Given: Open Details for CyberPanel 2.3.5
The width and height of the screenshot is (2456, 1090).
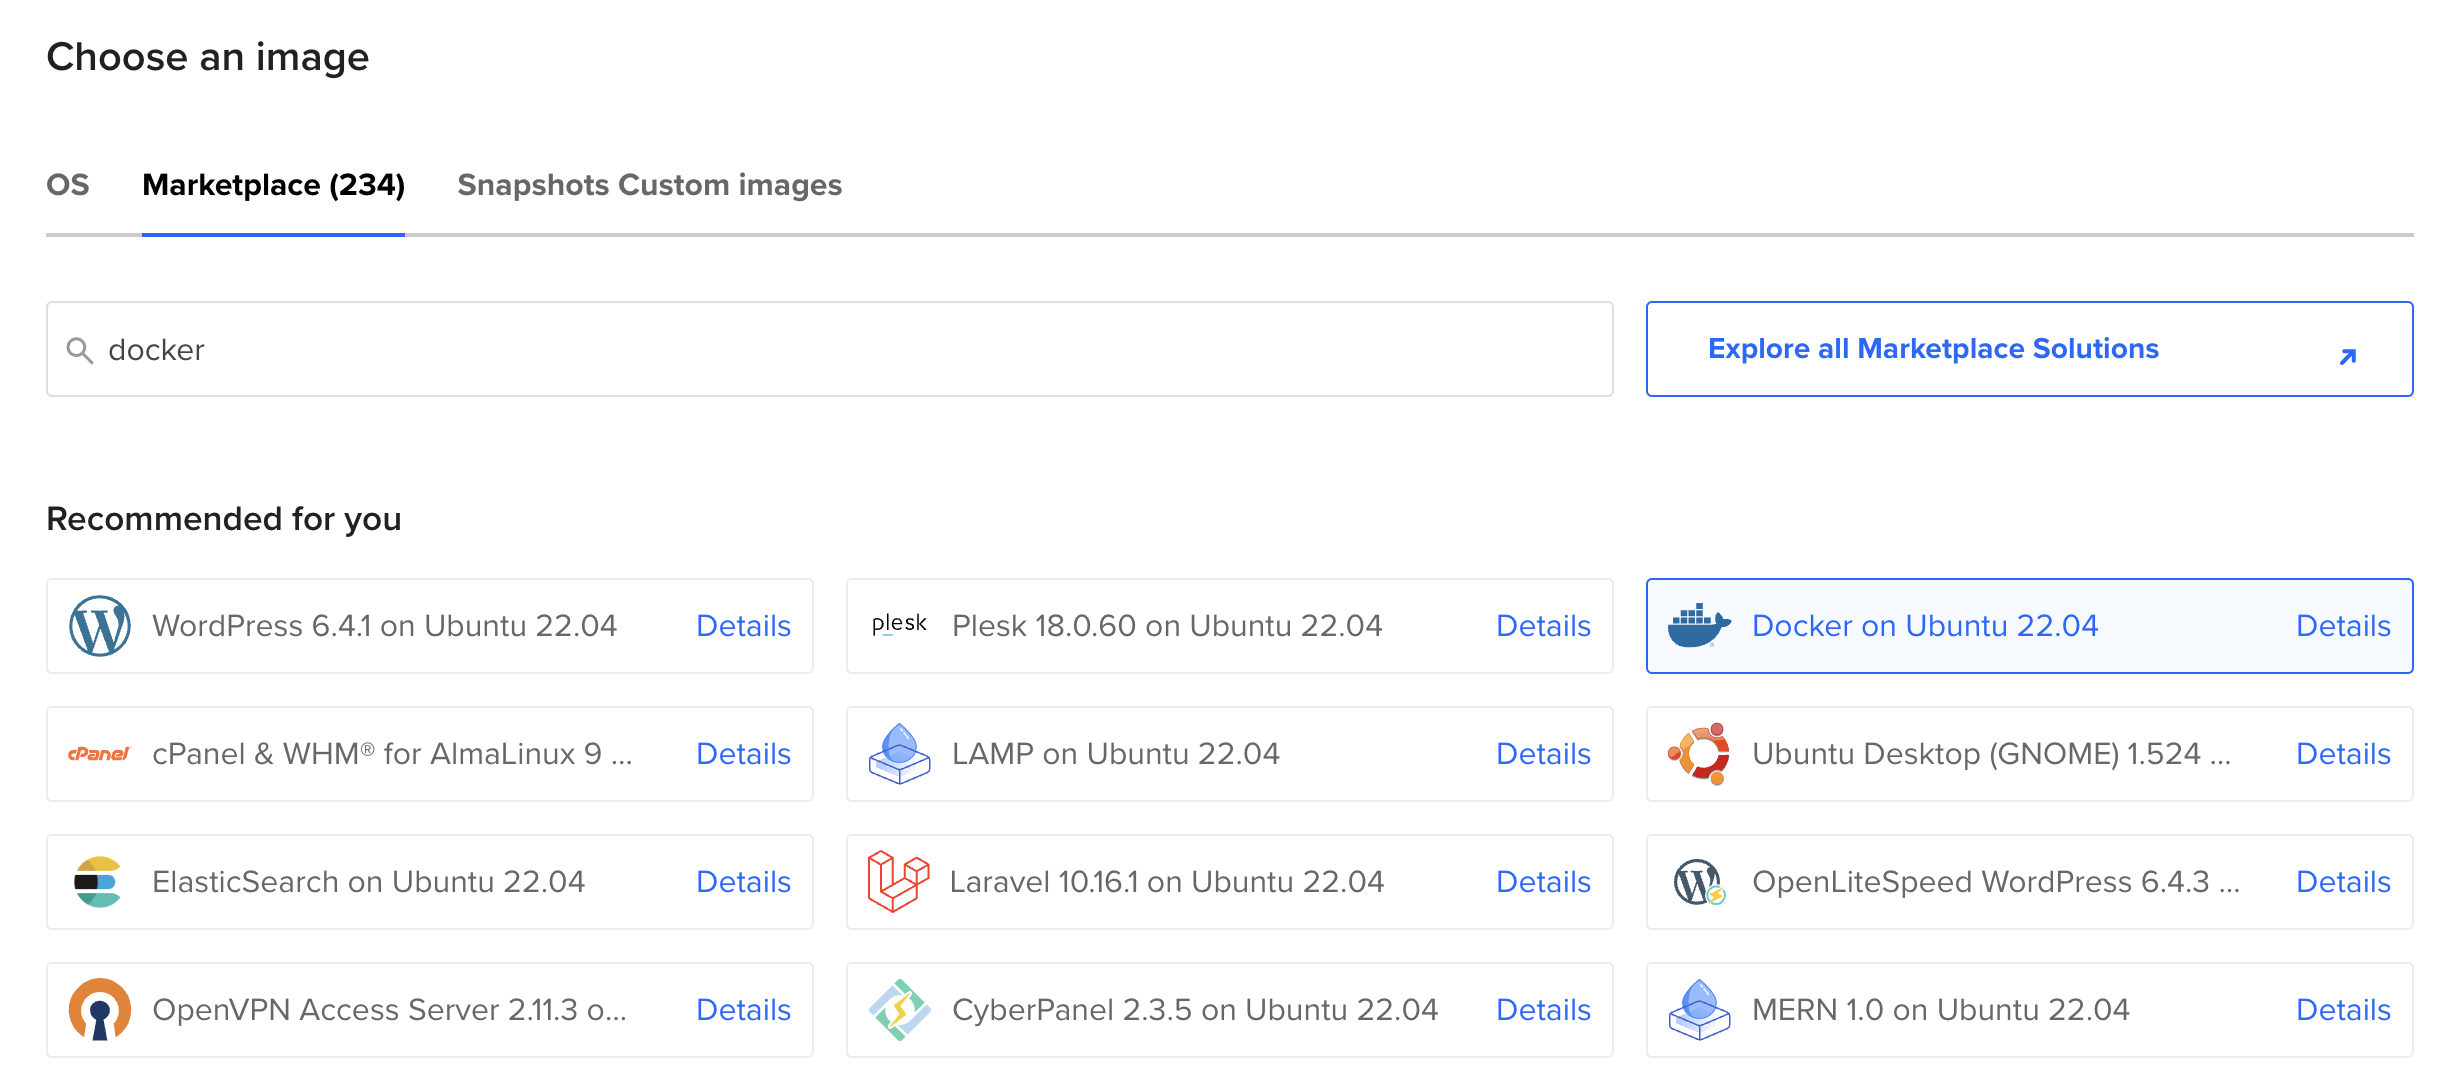Looking at the screenshot, I should click(1543, 1010).
